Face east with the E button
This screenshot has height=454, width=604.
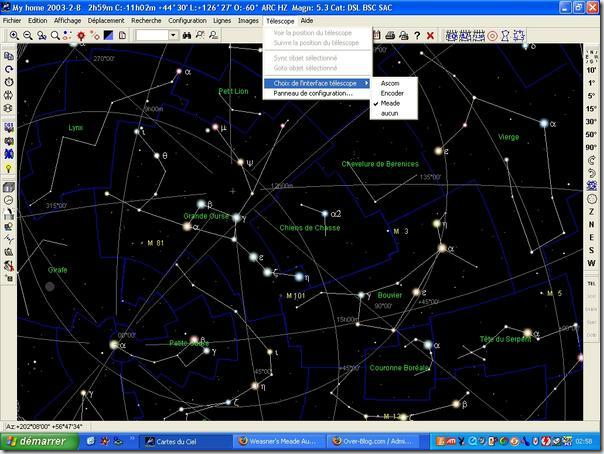point(591,237)
